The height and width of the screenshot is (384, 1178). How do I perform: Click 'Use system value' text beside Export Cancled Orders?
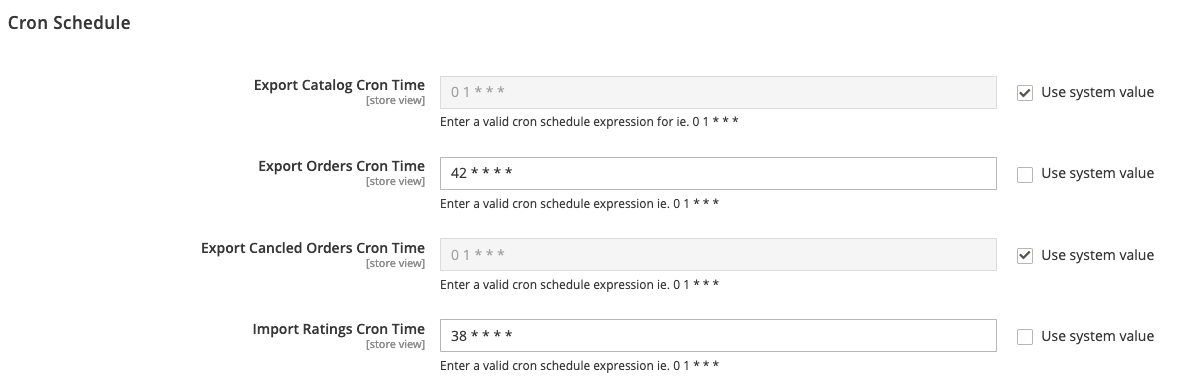tap(1097, 255)
